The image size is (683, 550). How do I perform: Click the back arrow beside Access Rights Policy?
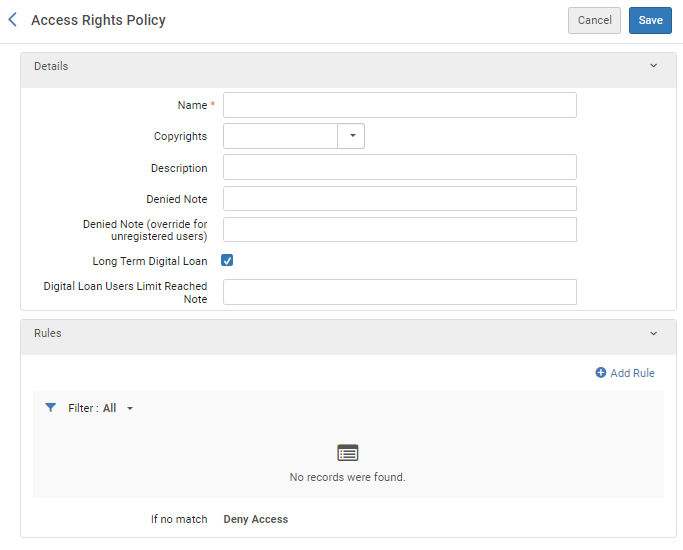[13, 20]
